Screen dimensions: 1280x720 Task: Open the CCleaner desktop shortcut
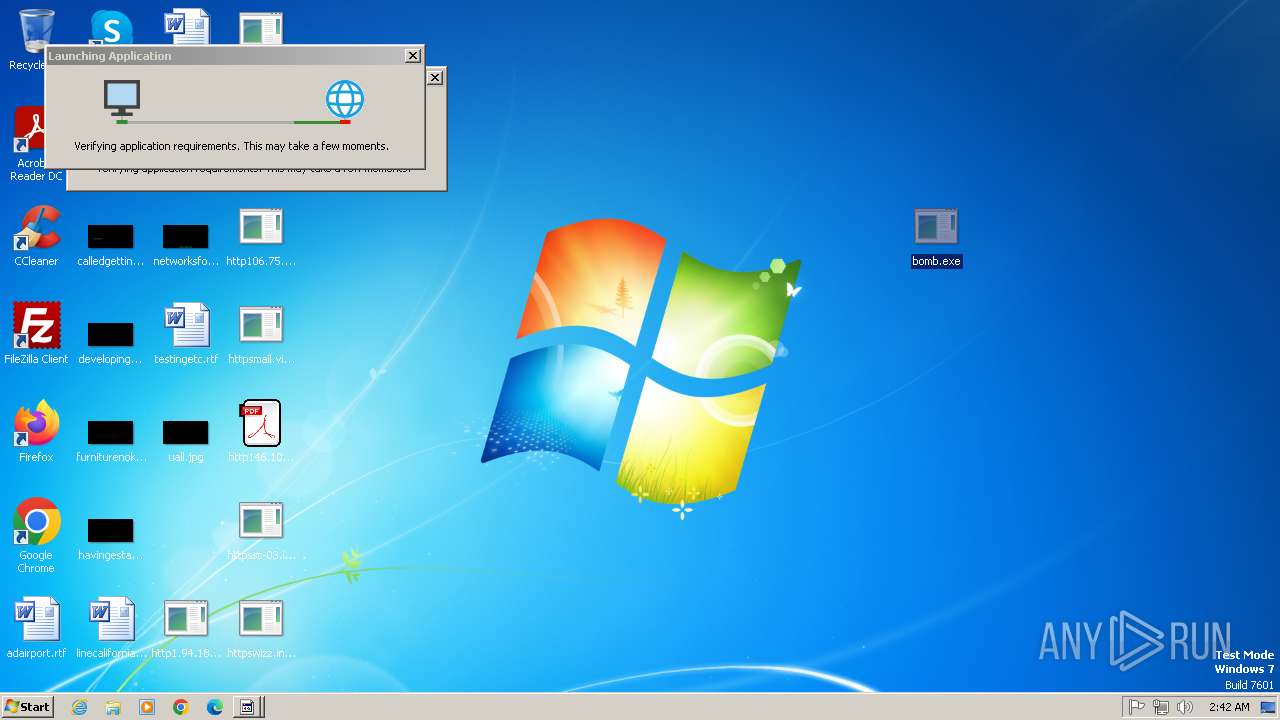tap(36, 236)
